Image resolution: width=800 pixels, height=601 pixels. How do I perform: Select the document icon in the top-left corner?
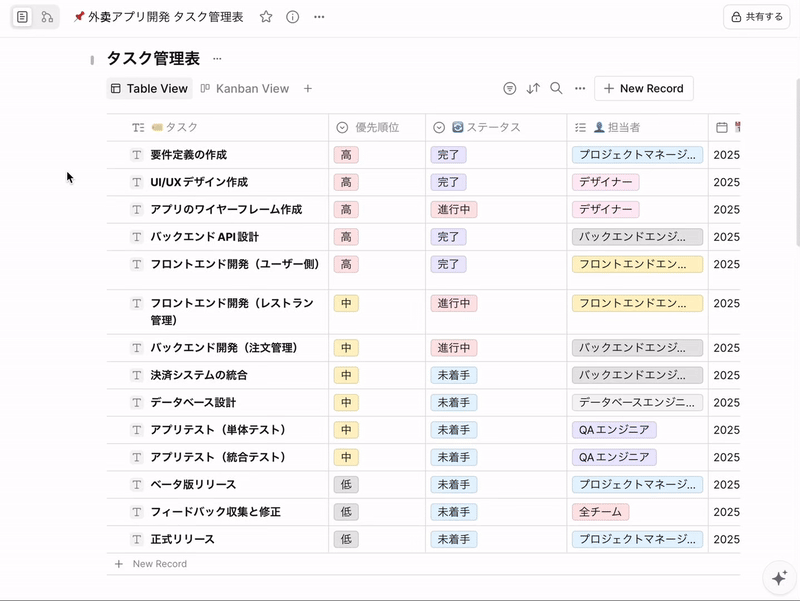pos(22,16)
